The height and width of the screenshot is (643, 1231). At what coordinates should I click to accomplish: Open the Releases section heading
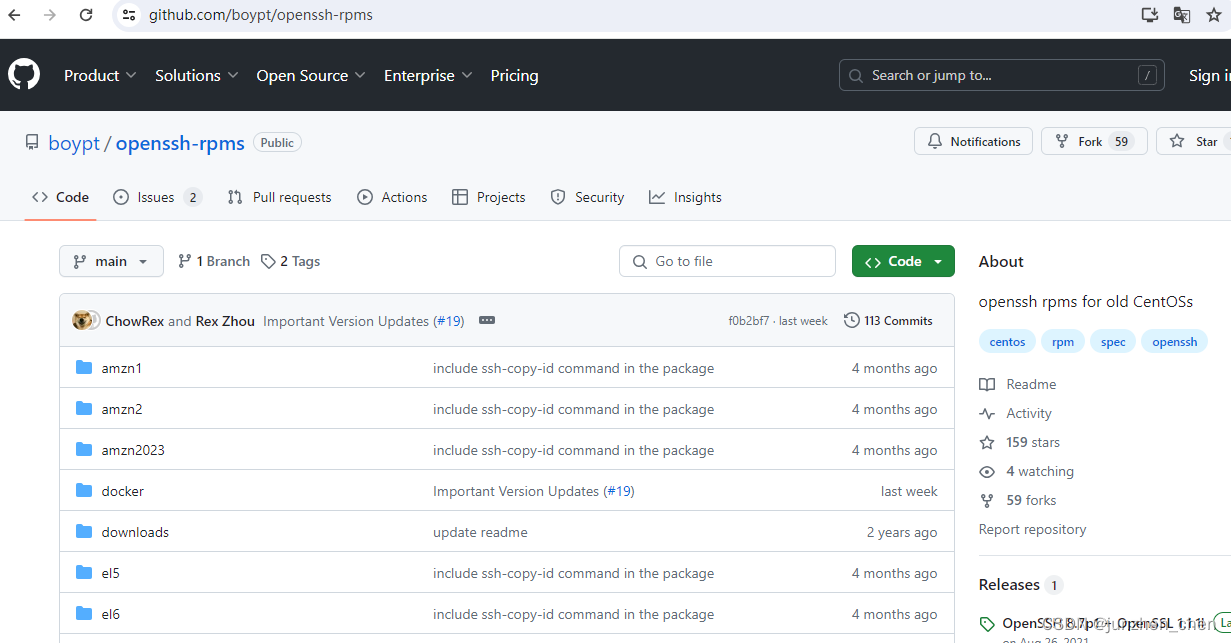[1009, 585]
